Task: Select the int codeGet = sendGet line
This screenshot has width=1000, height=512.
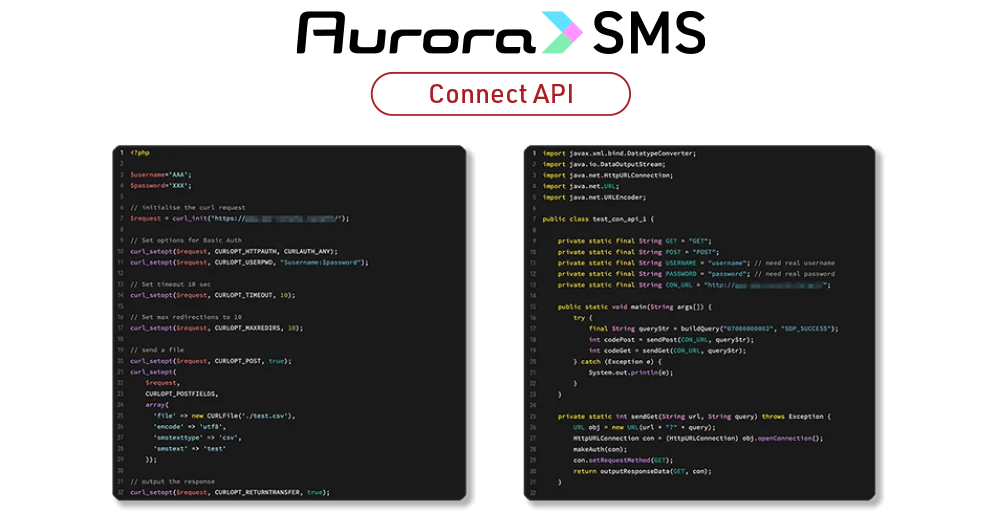Action: 667,350
